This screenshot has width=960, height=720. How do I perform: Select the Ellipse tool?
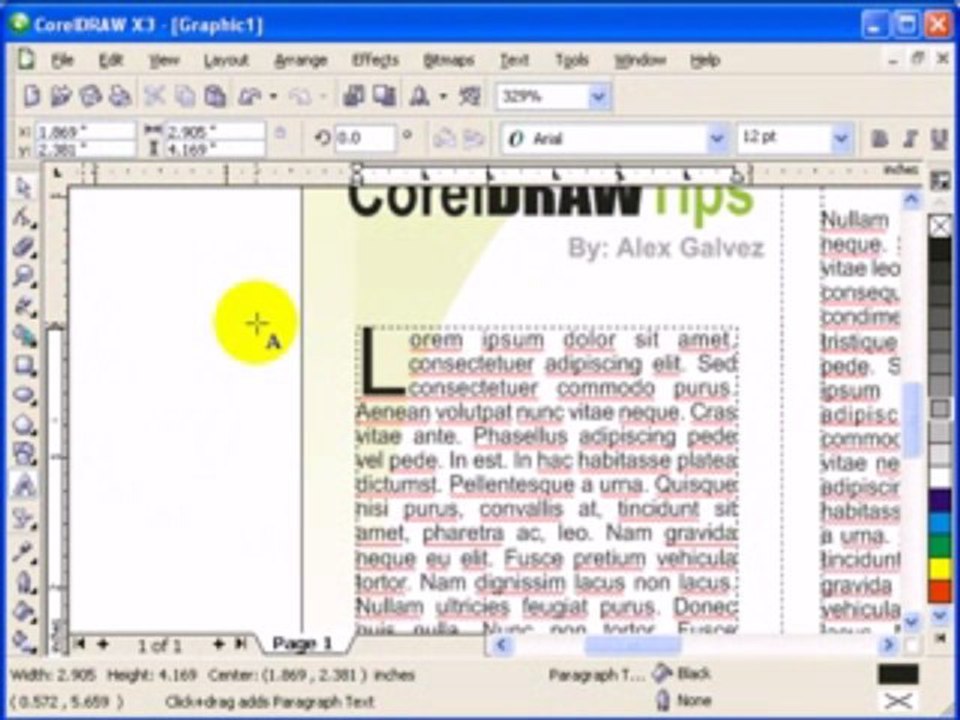coord(23,395)
